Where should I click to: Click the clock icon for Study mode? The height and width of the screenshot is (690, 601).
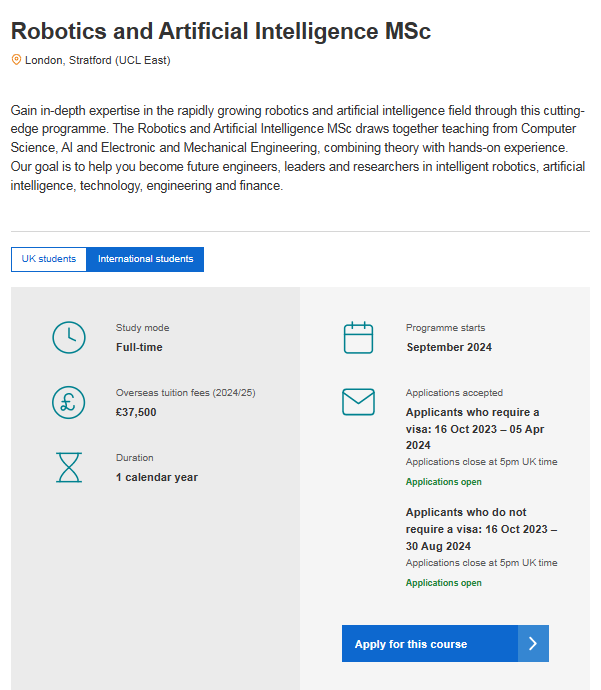click(68, 337)
